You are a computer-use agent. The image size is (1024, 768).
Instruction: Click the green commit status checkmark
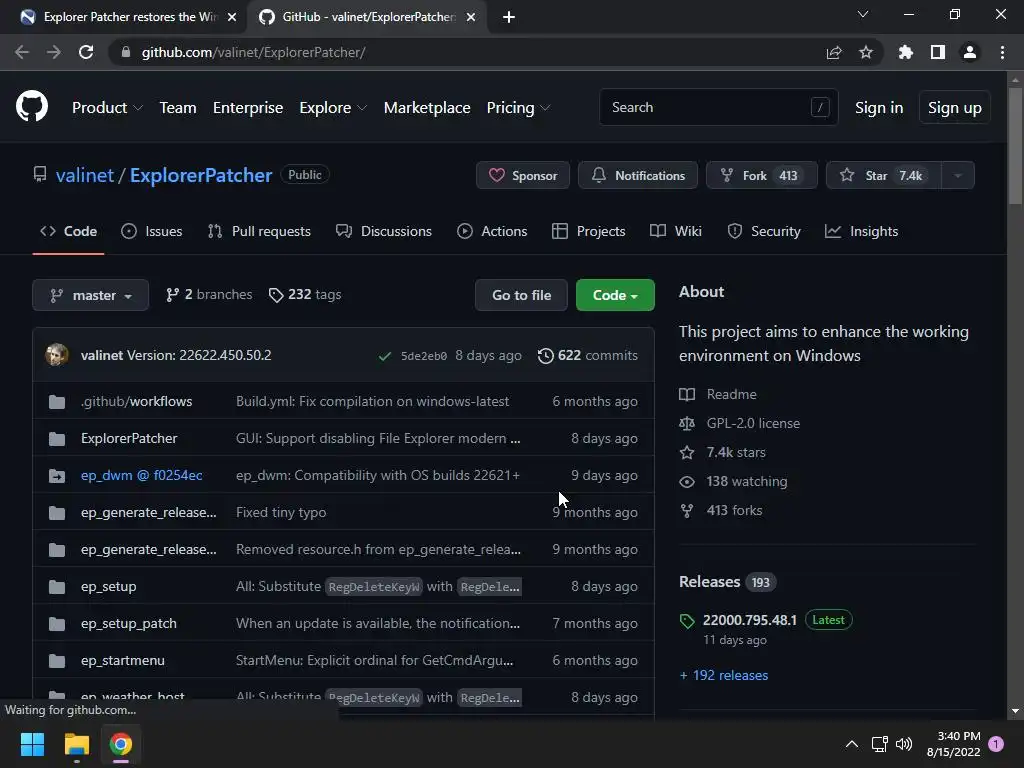(x=385, y=356)
